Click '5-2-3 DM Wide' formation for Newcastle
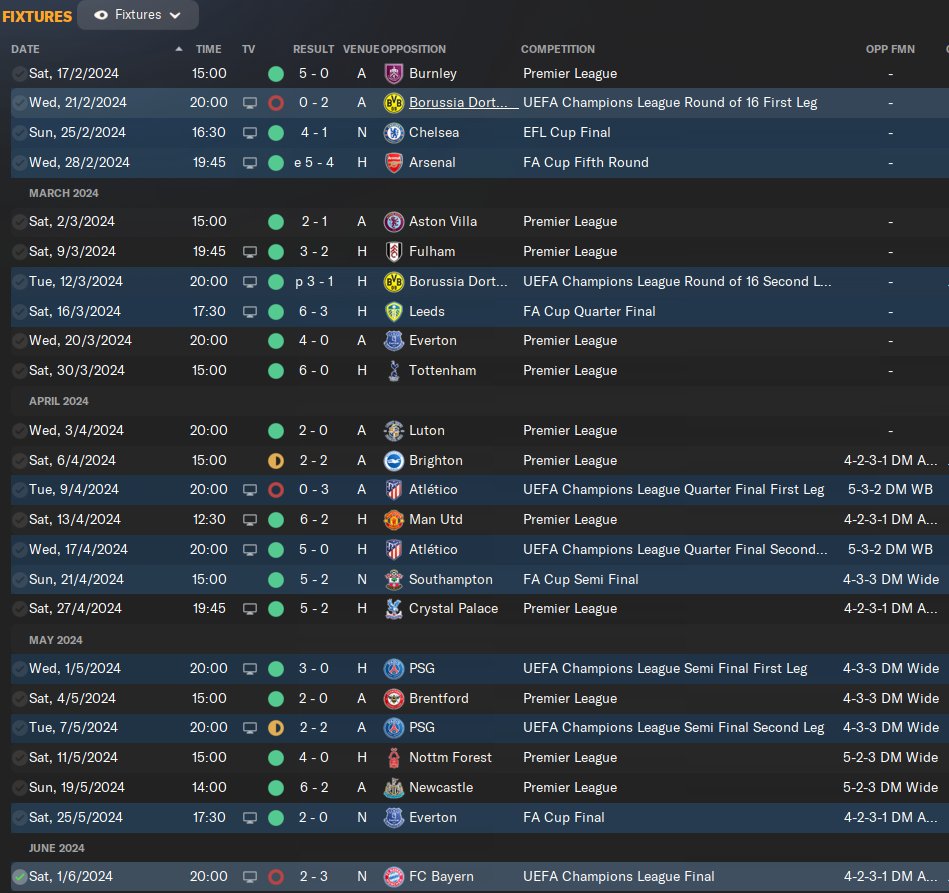The width and height of the screenshot is (949, 893). click(890, 788)
